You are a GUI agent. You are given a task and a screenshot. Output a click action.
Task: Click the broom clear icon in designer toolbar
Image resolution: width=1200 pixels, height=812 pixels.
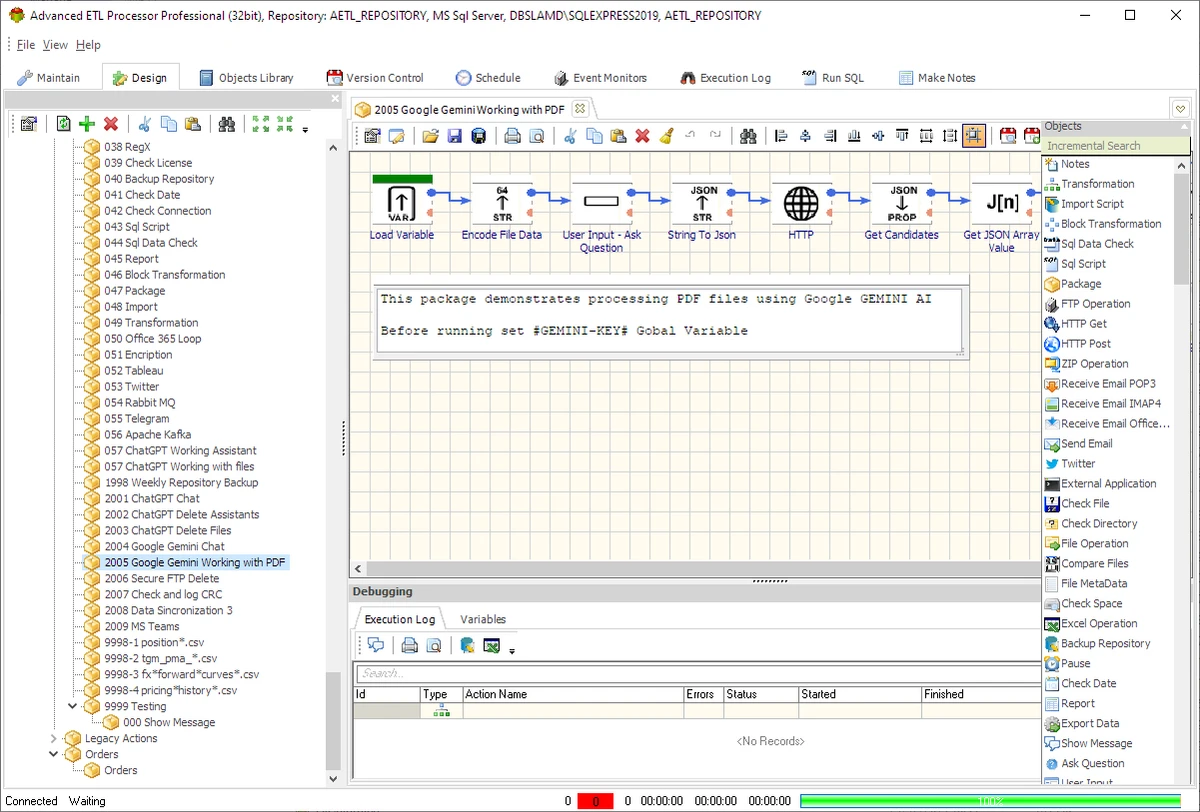point(666,136)
